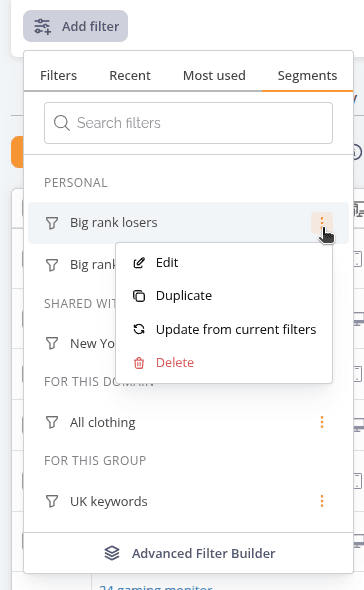
Task: Open the three-dot menu for All clothing
Action: coord(322,422)
